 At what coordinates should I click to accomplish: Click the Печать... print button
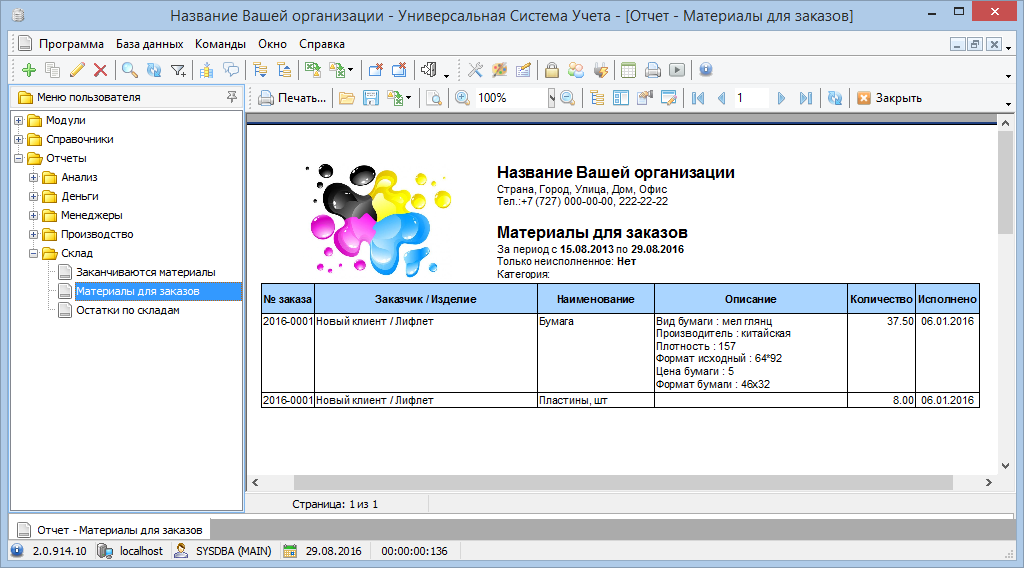pos(293,98)
